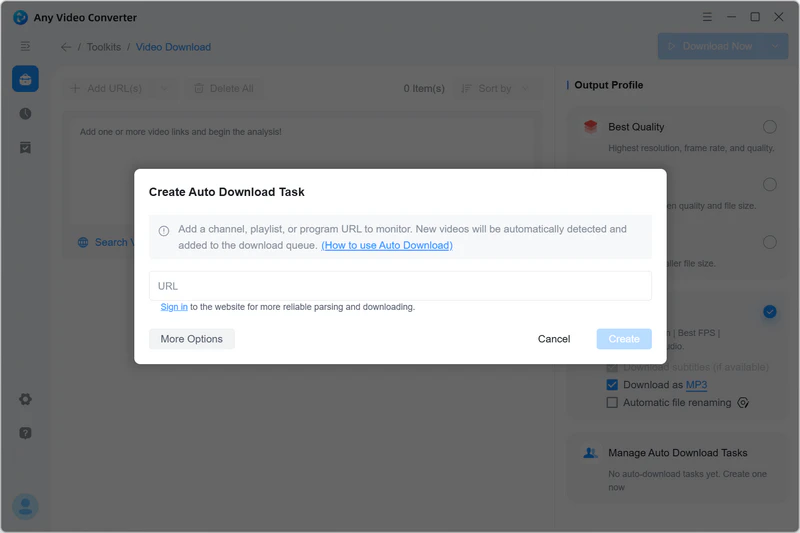The width and height of the screenshot is (800, 533).
Task: Select the radio button for balanced quality and file size
Action: click(769, 184)
